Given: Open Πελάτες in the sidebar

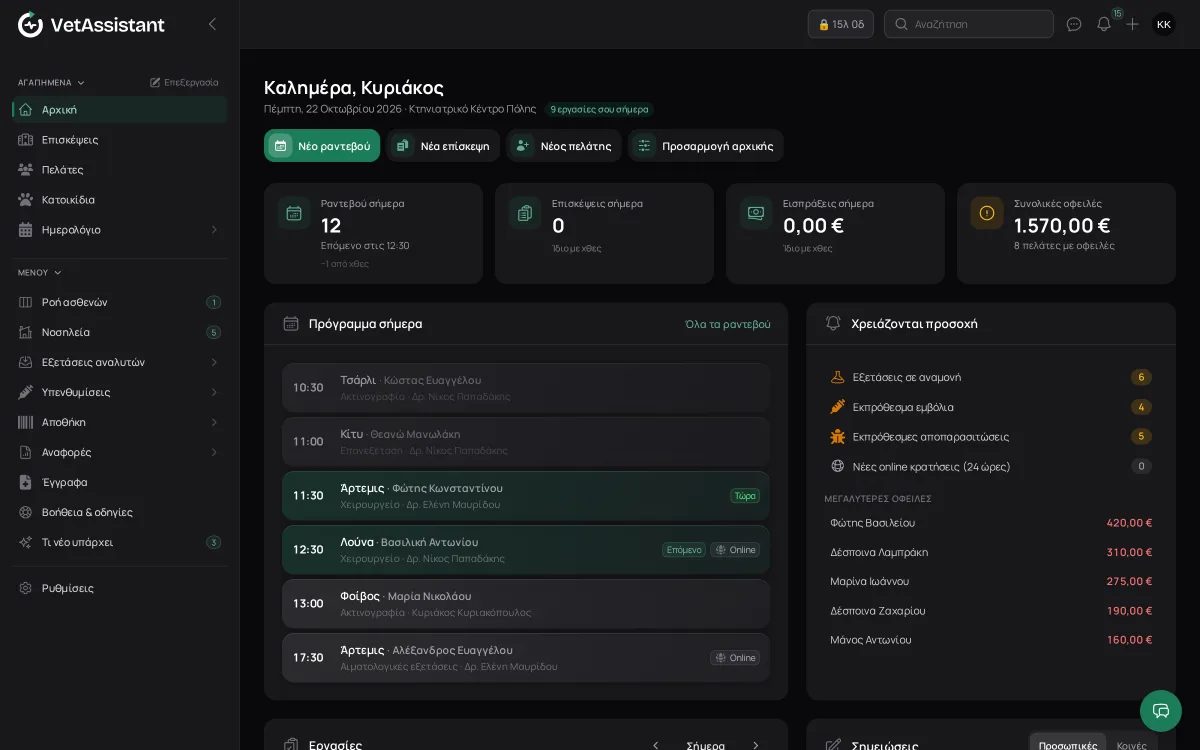Looking at the screenshot, I should pyautogui.click(x=119, y=170).
